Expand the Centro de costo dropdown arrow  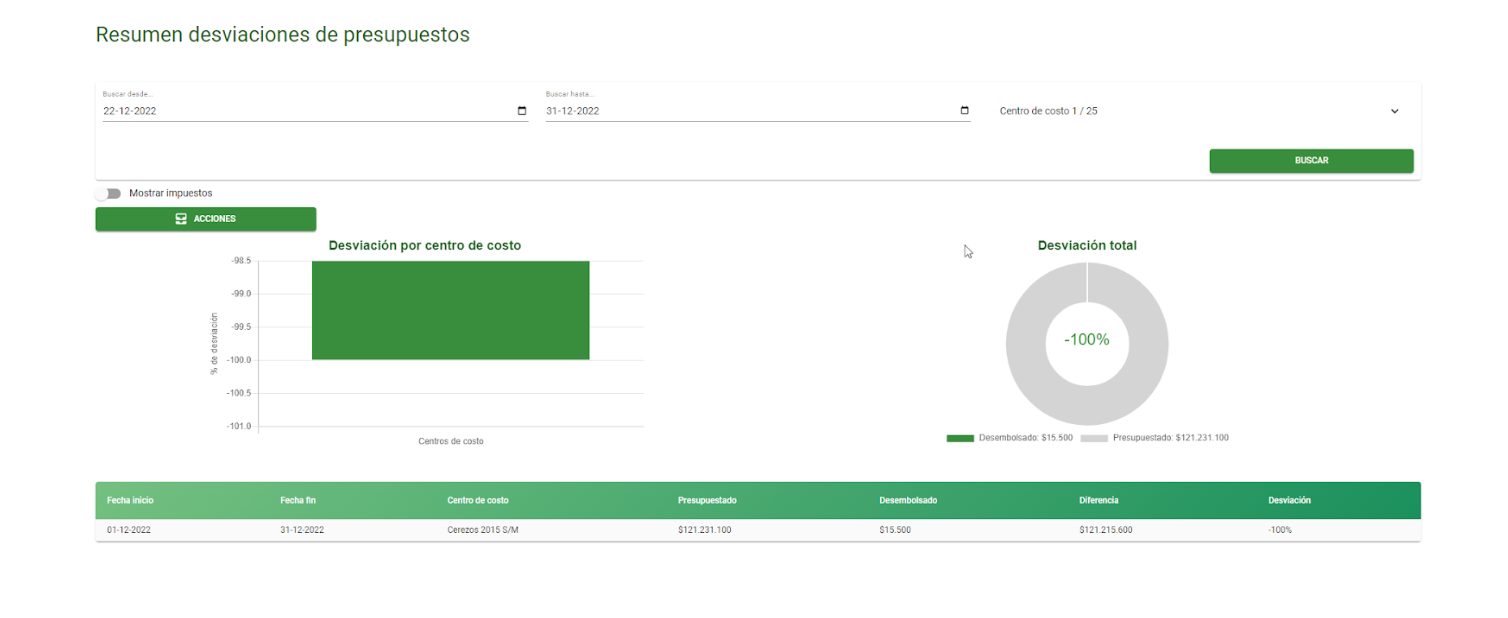click(x=1395, y=111)
